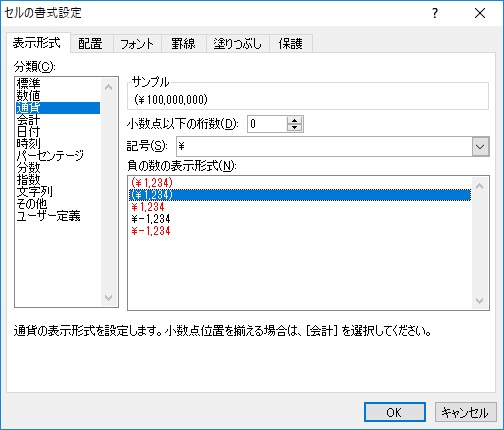Image resolution: width=504 pixels, height=430 pixels.
Task: Select 時刻 in the category list
Action: coord(58,144)
